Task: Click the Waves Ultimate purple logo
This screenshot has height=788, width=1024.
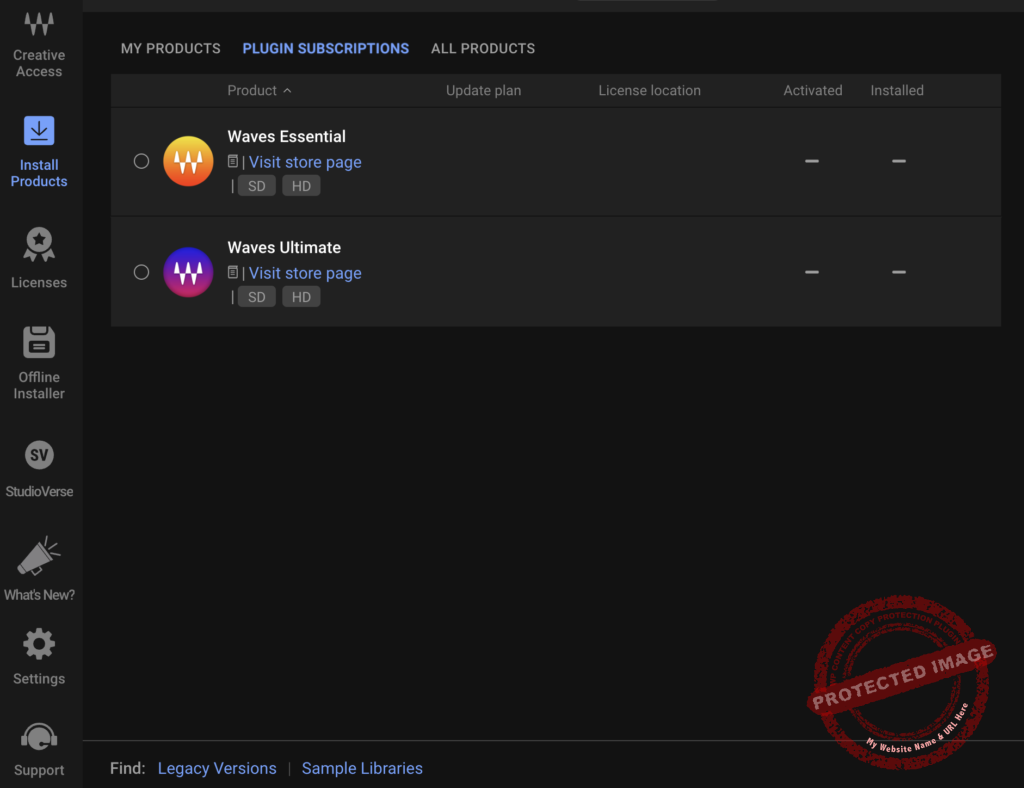Action: [x=188, y=272]
